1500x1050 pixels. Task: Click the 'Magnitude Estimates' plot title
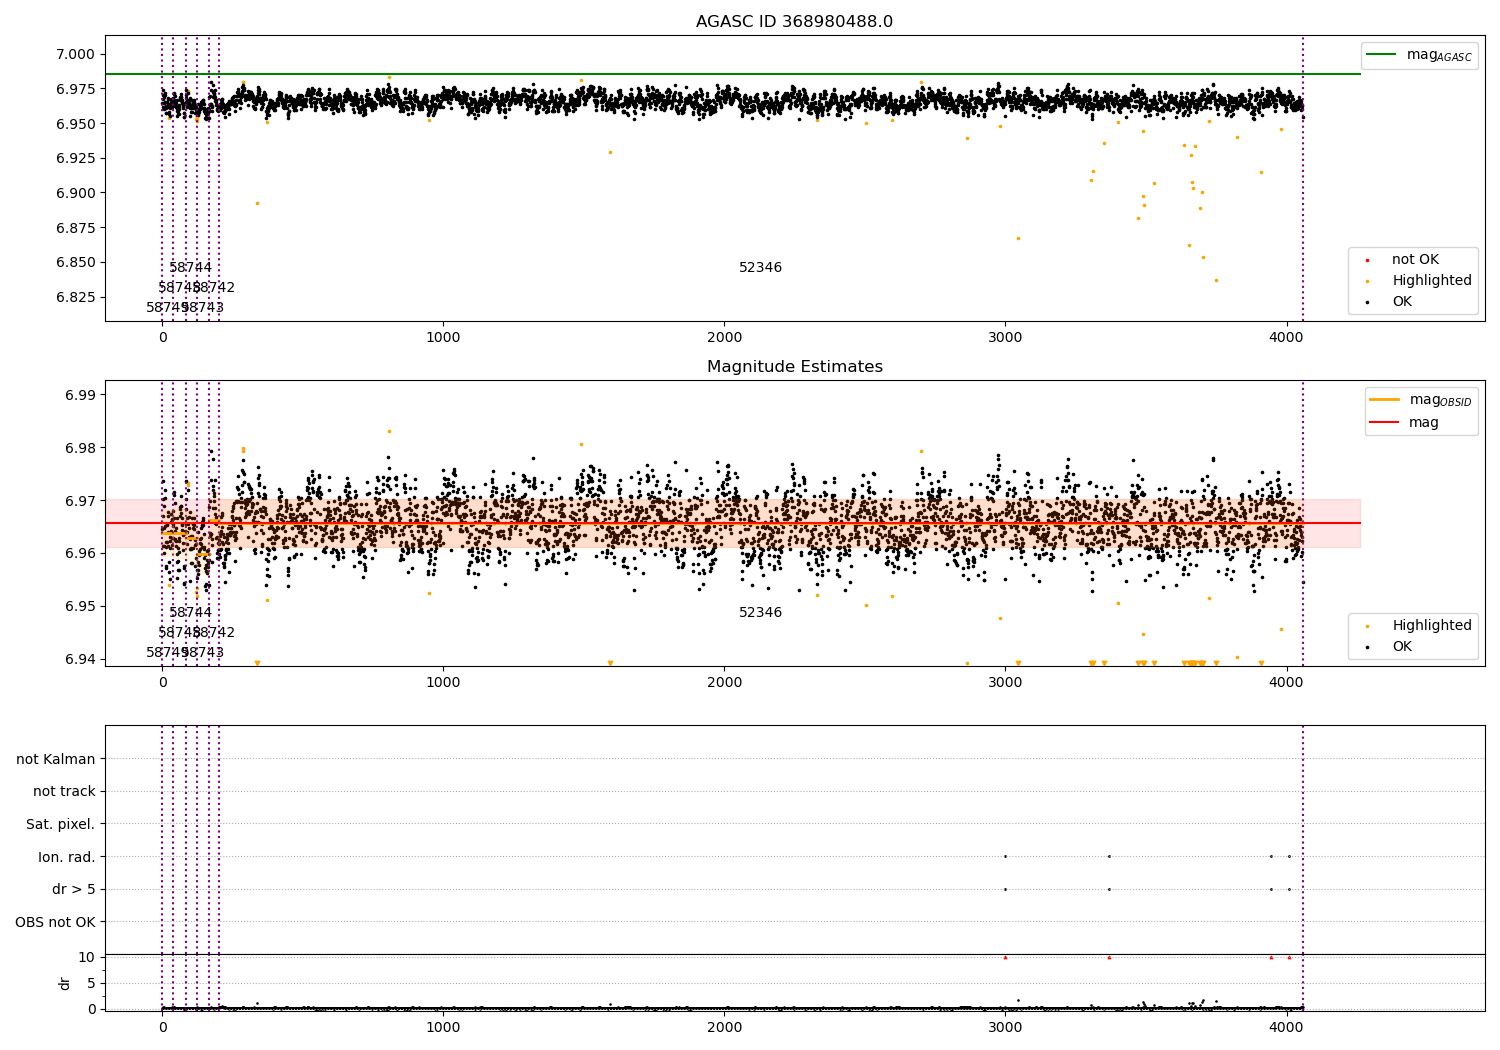(794, 367)
